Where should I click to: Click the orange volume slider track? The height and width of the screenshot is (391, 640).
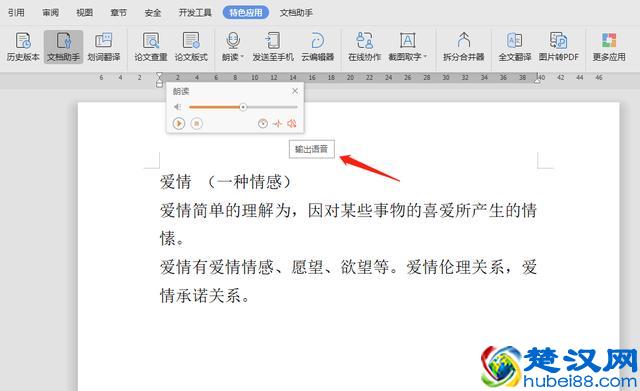pos(215,107)
